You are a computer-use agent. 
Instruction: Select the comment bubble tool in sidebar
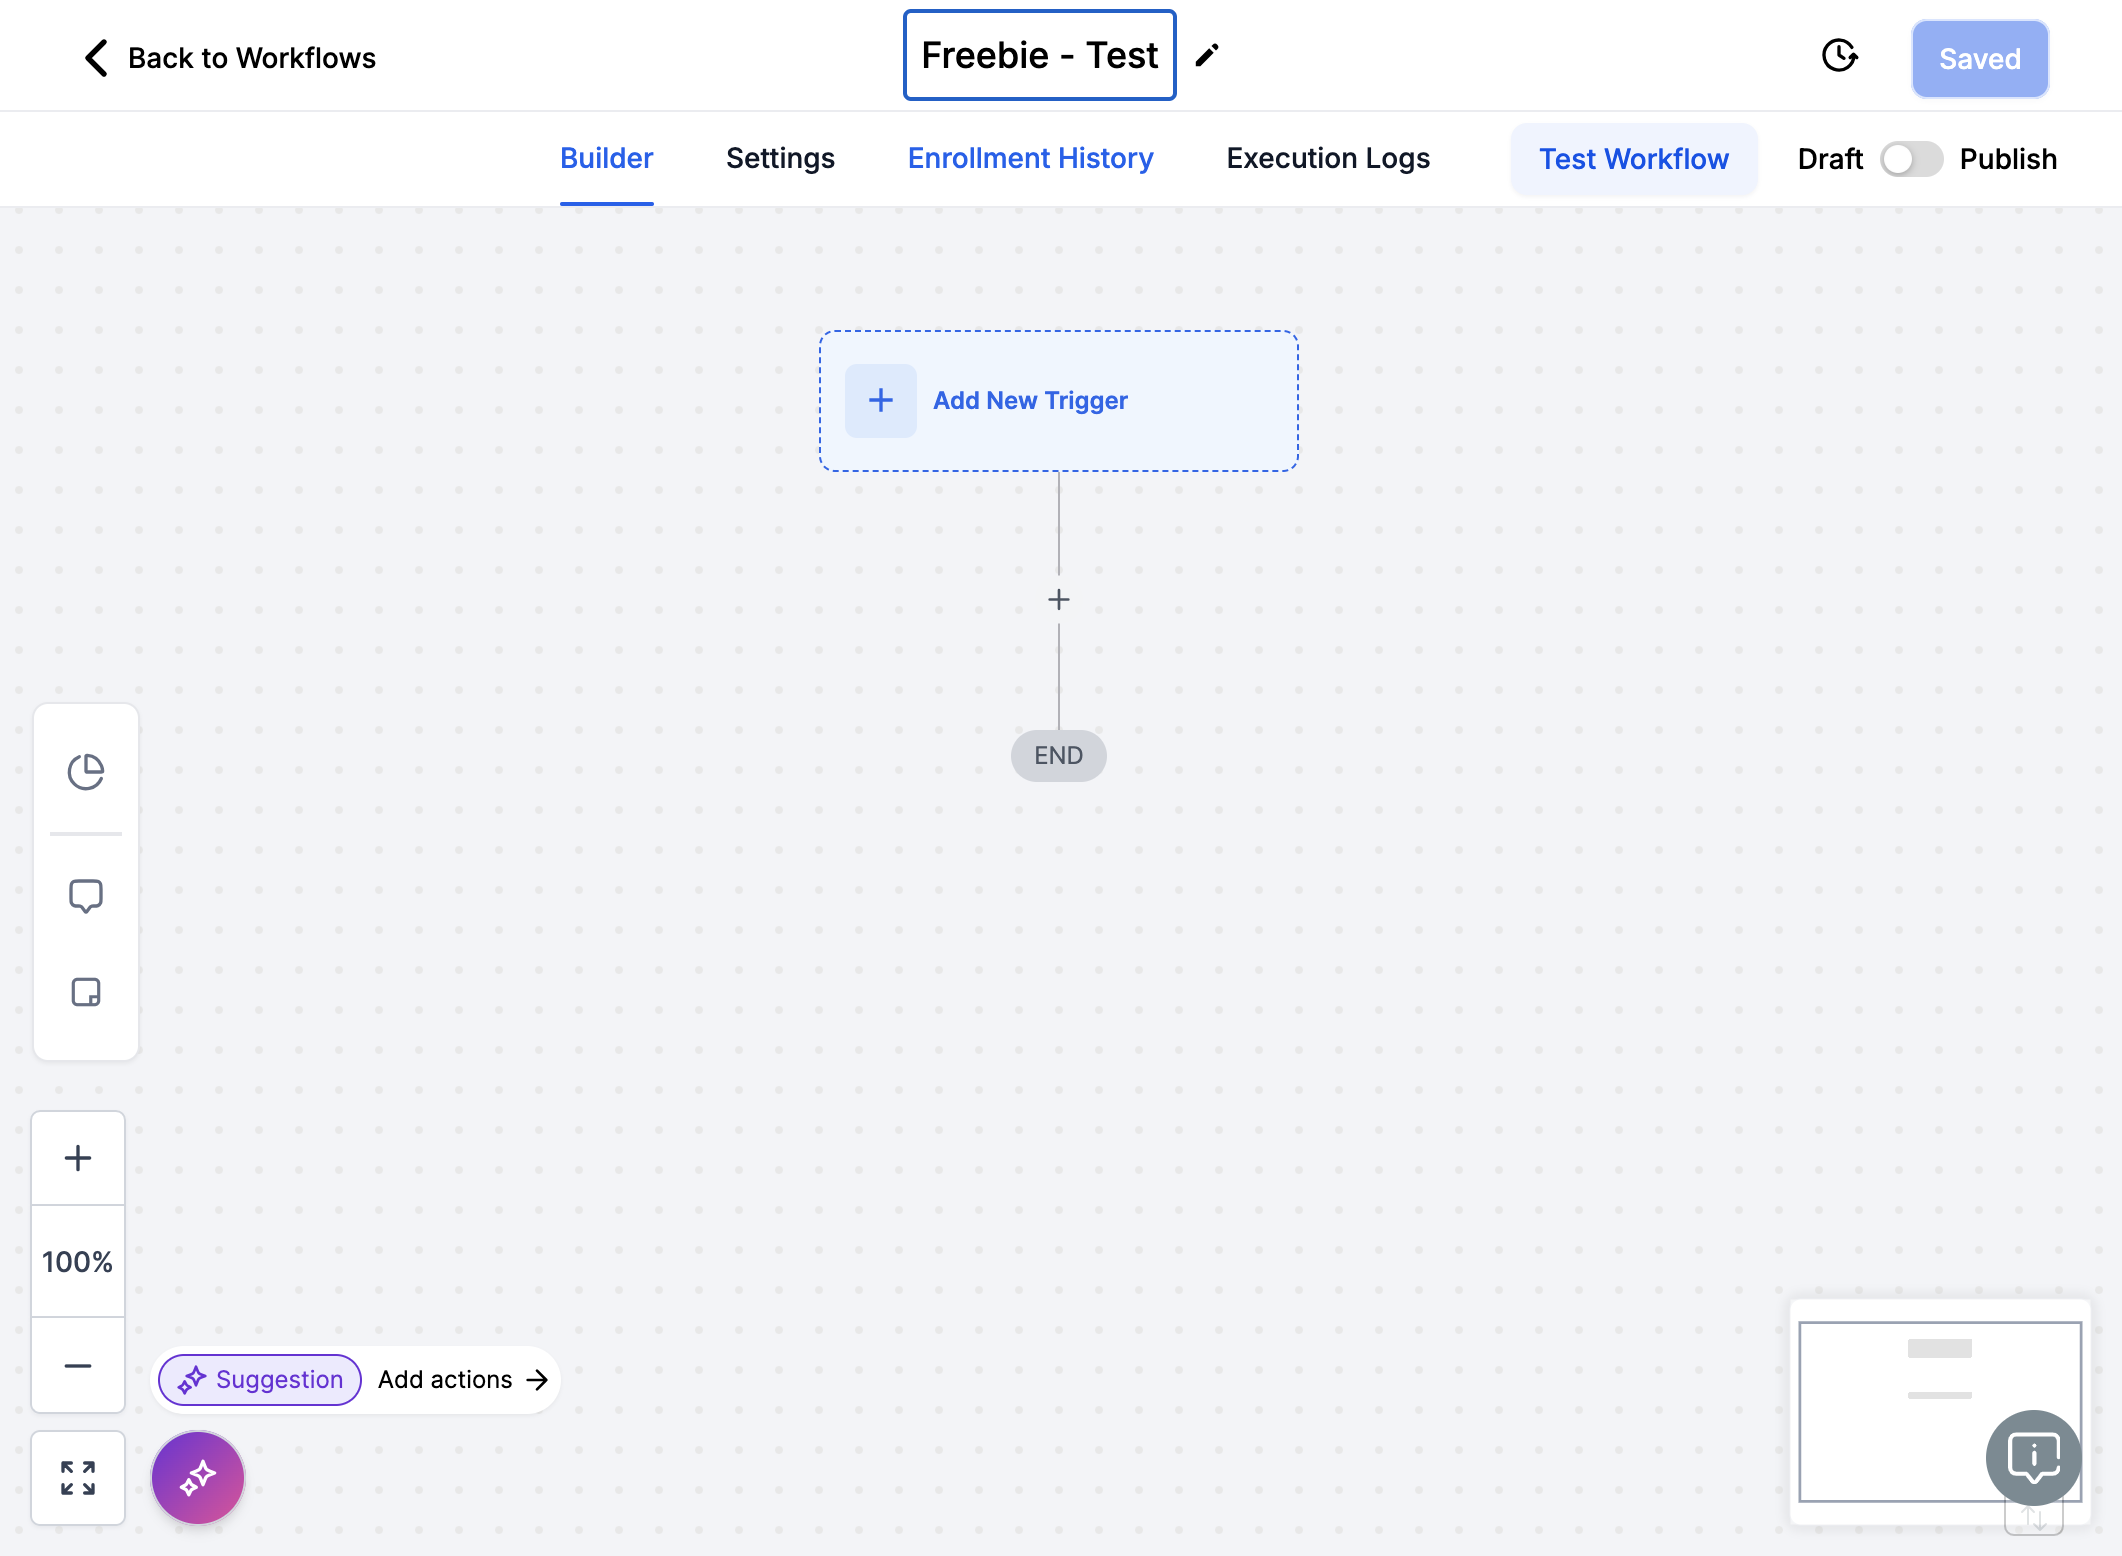86,896
